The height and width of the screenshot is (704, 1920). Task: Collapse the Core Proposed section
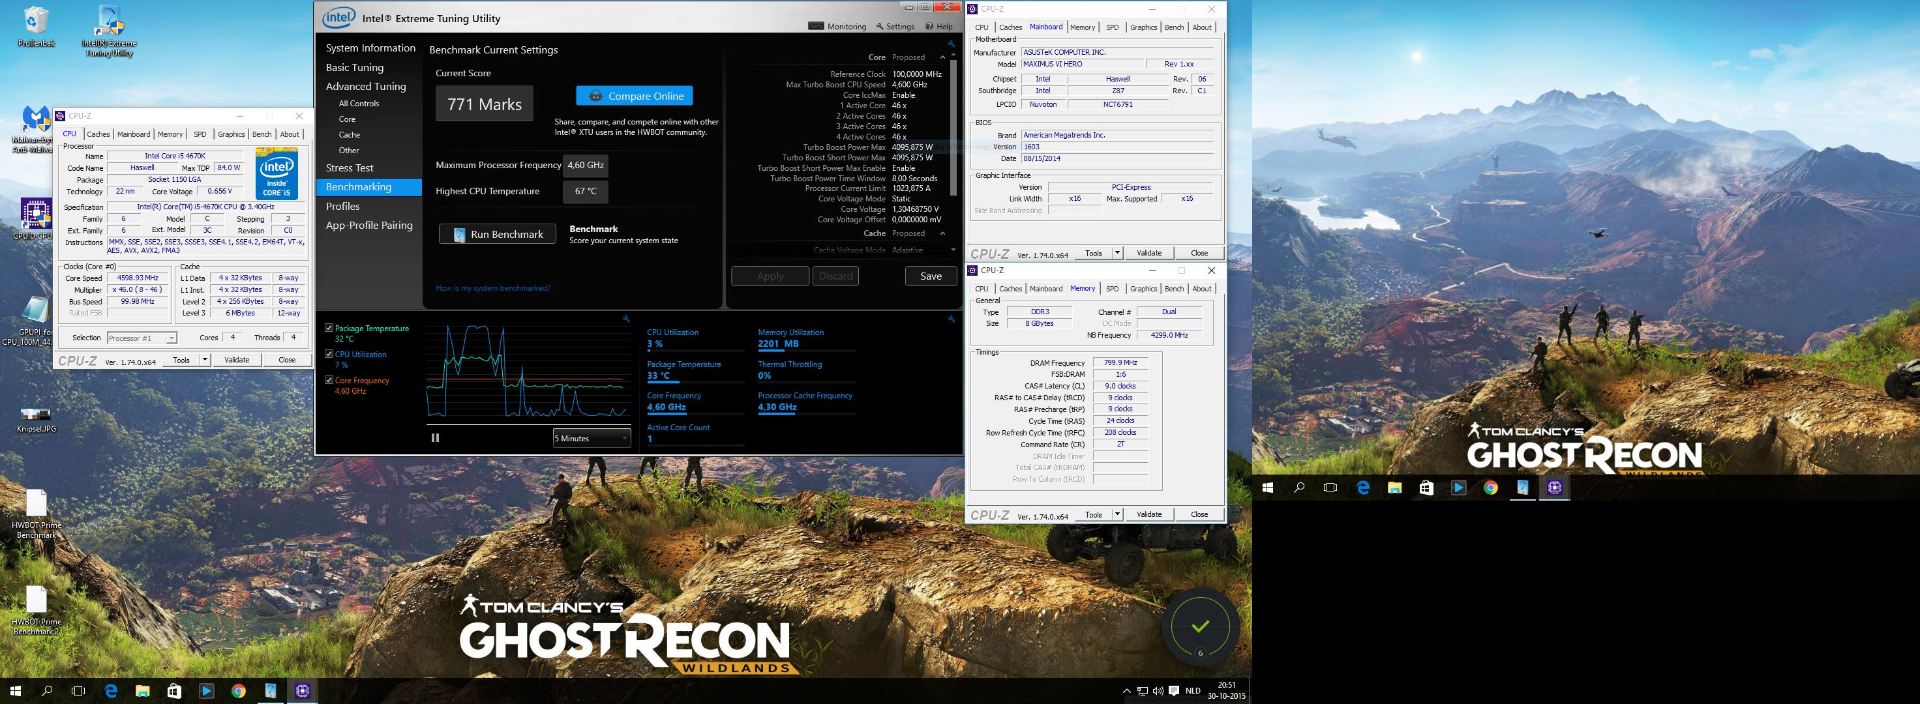tap(942, 57)
